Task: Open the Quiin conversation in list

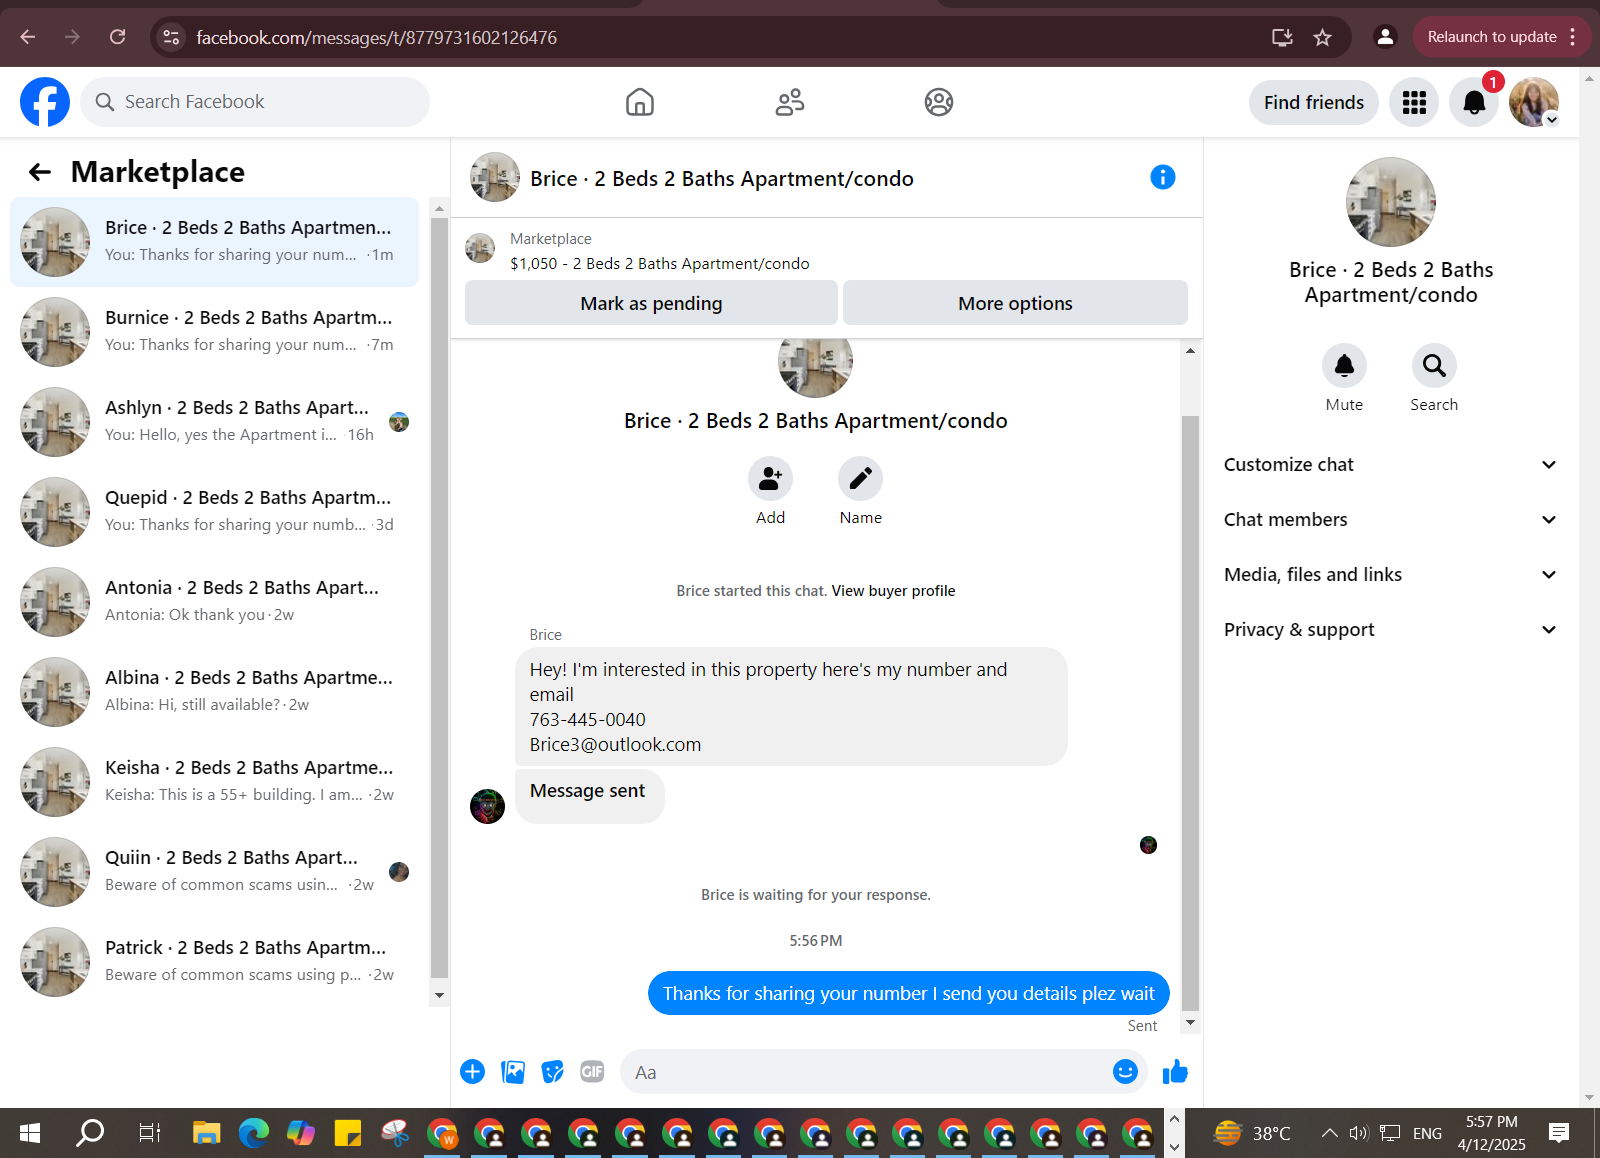Action: (x=214, y=872)
